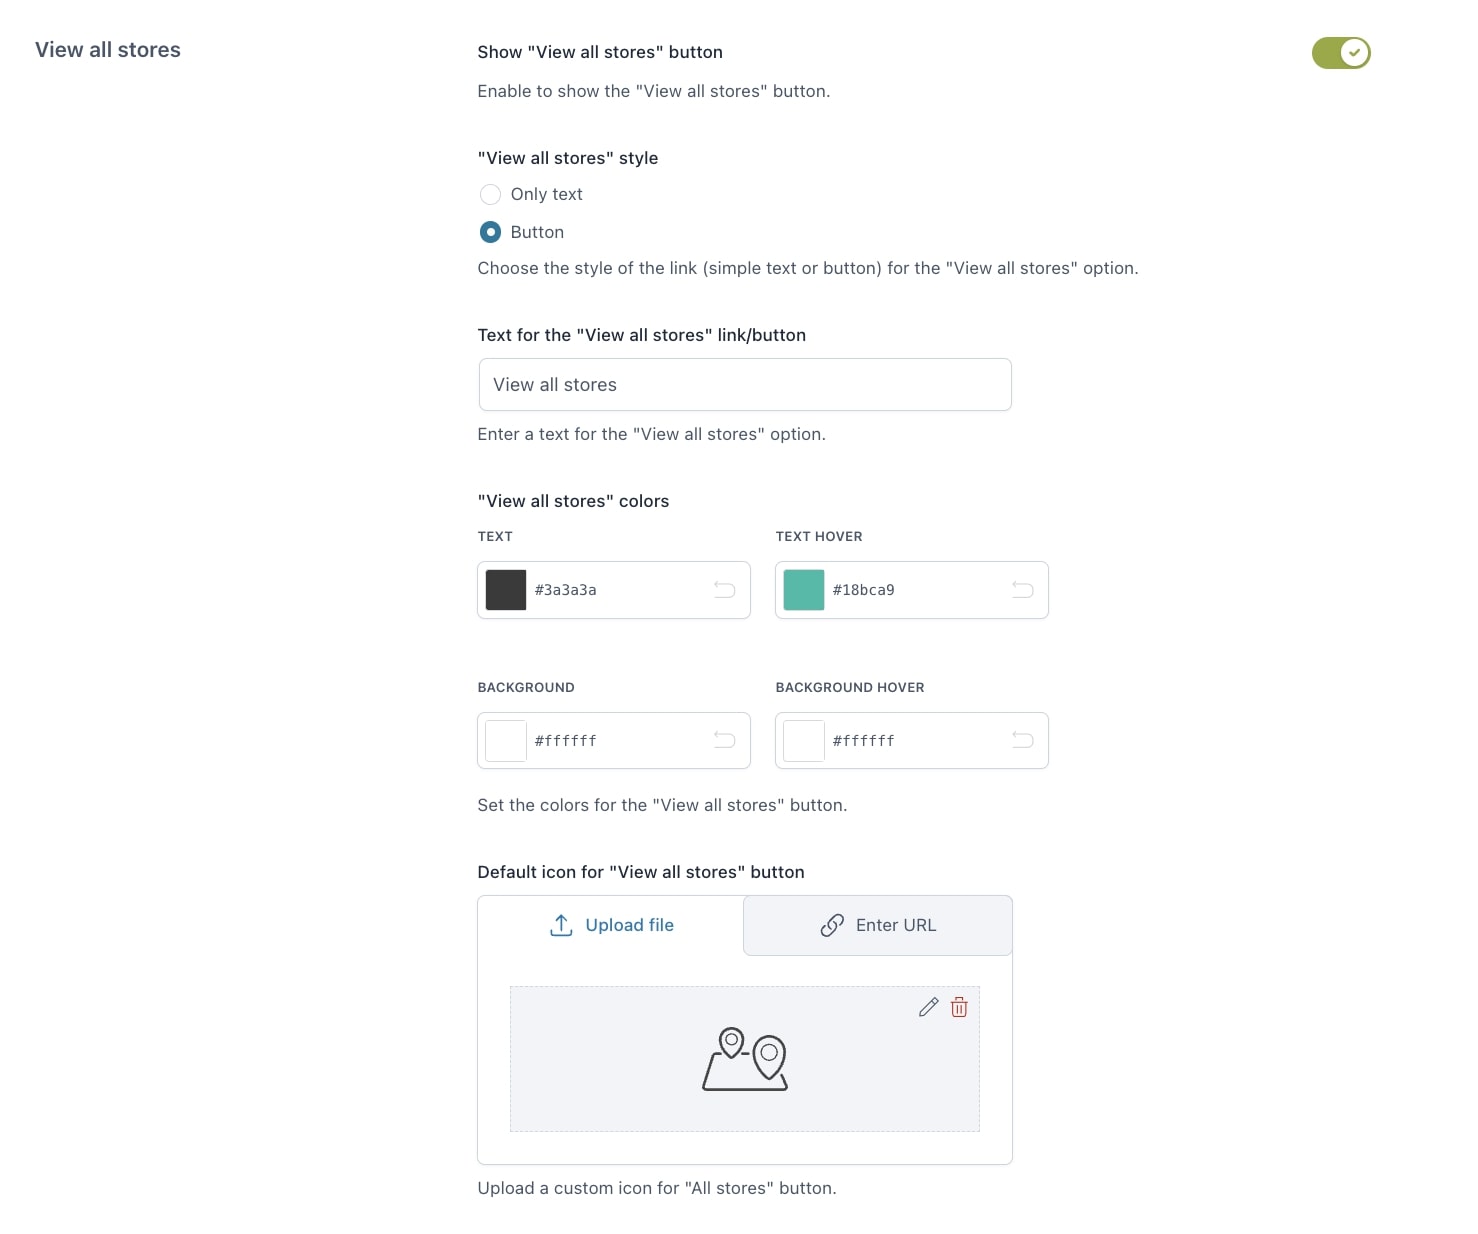Click the Show "View all stores" button label
The image size is (1478, 1234).
[600, 52]
